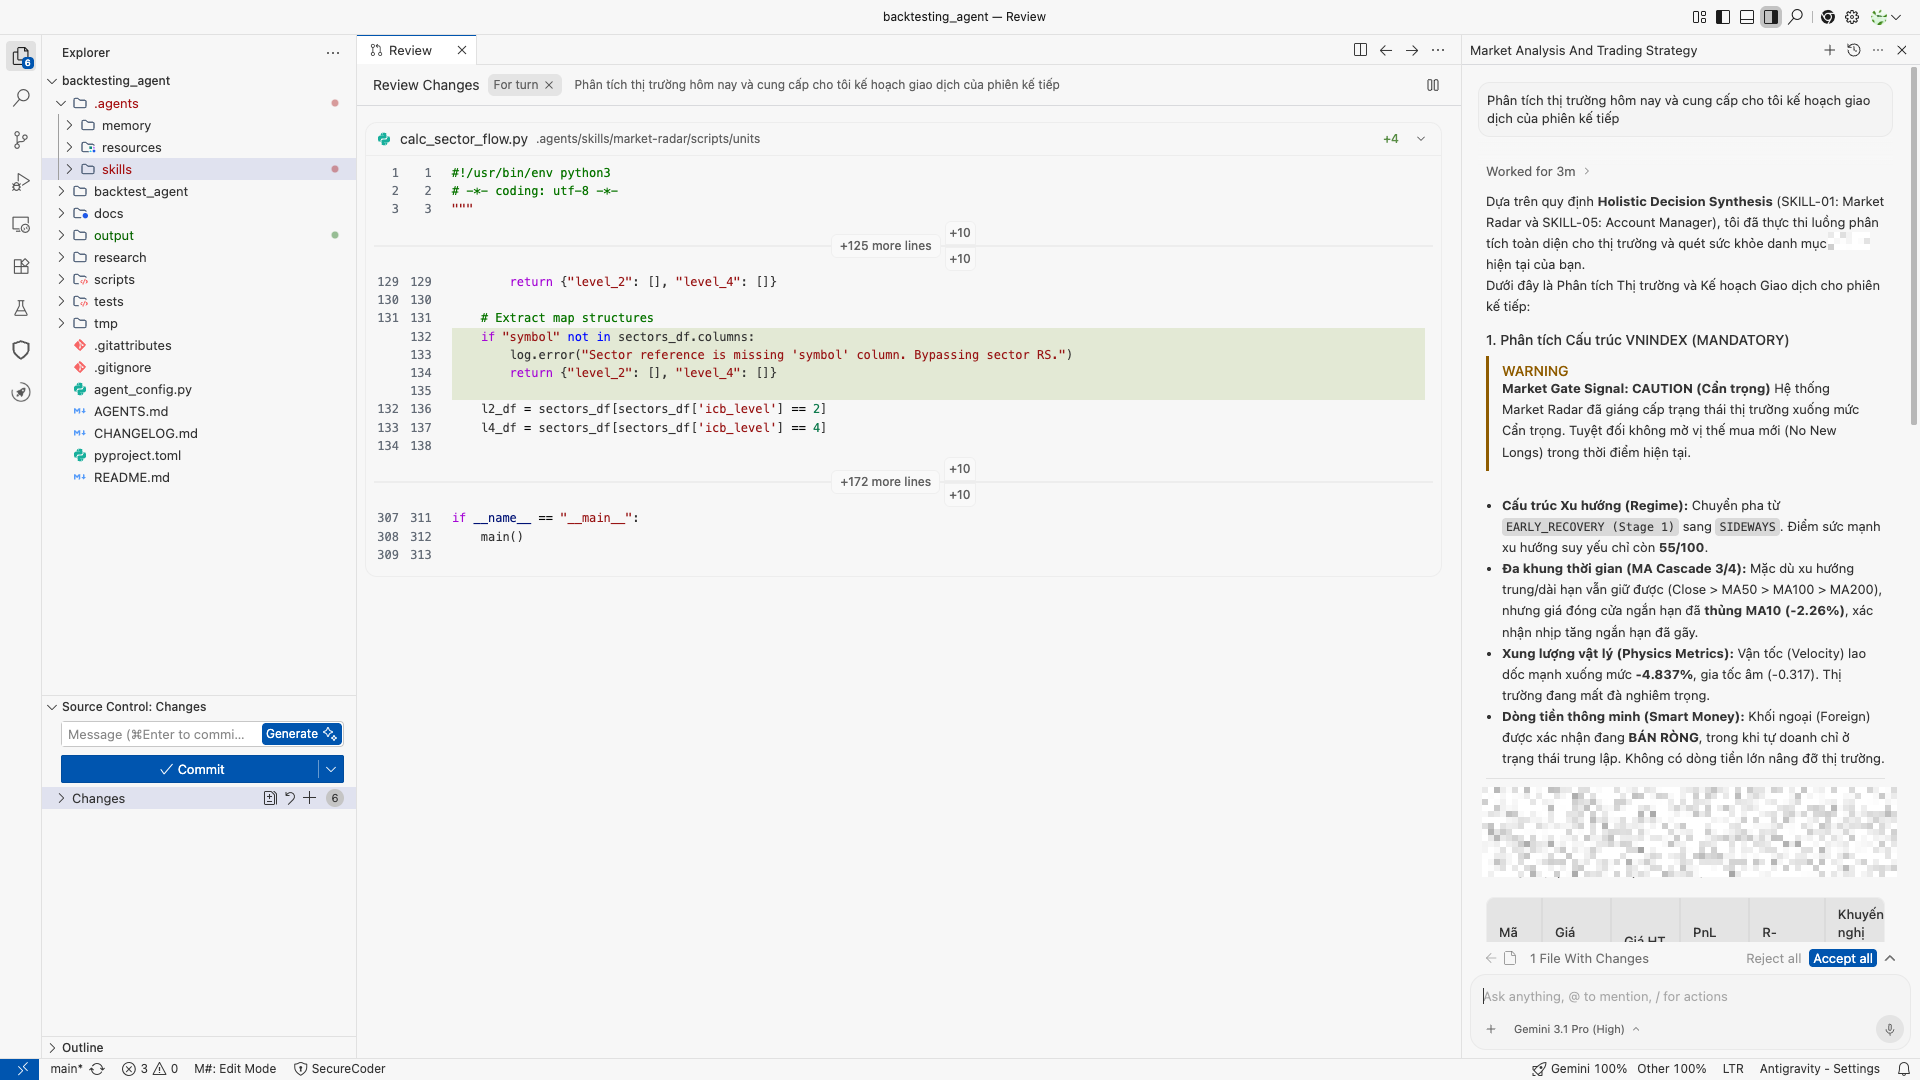Close the Review tab
The height and width of the screenshot is (1080, 1920).
(462, 50)
